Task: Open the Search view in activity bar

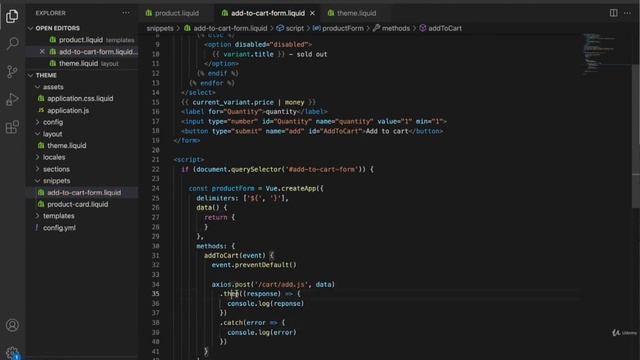Action: point(12,43)
